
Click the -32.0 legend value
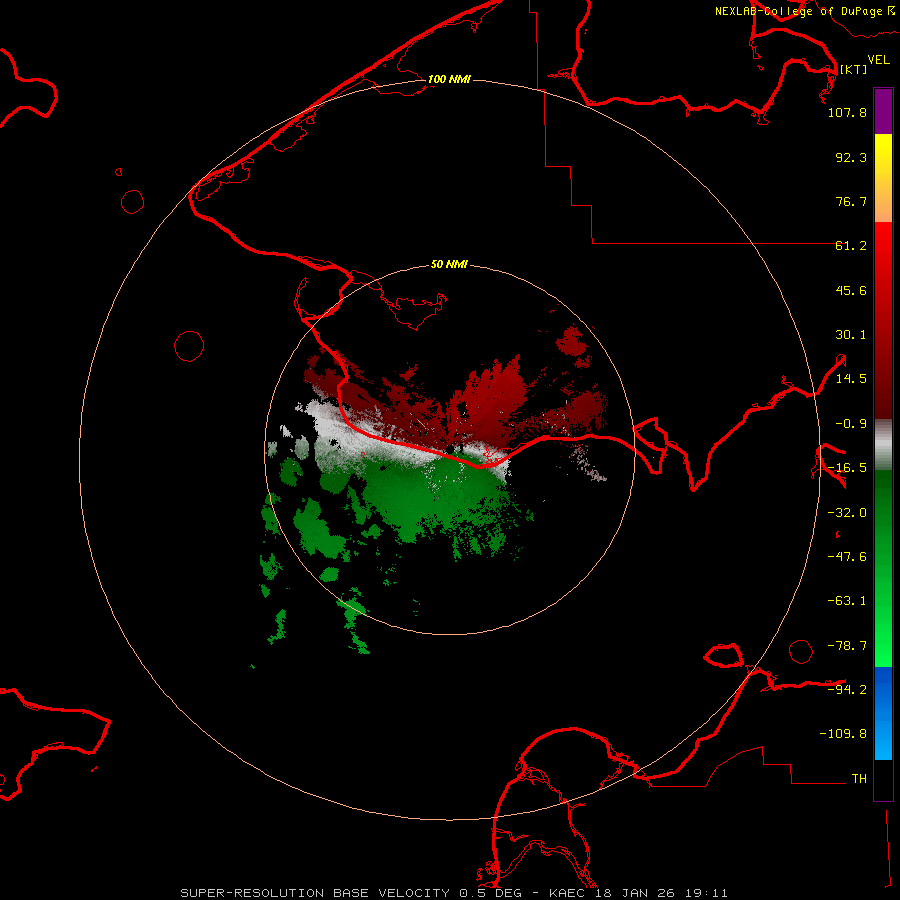pos(847,513)
